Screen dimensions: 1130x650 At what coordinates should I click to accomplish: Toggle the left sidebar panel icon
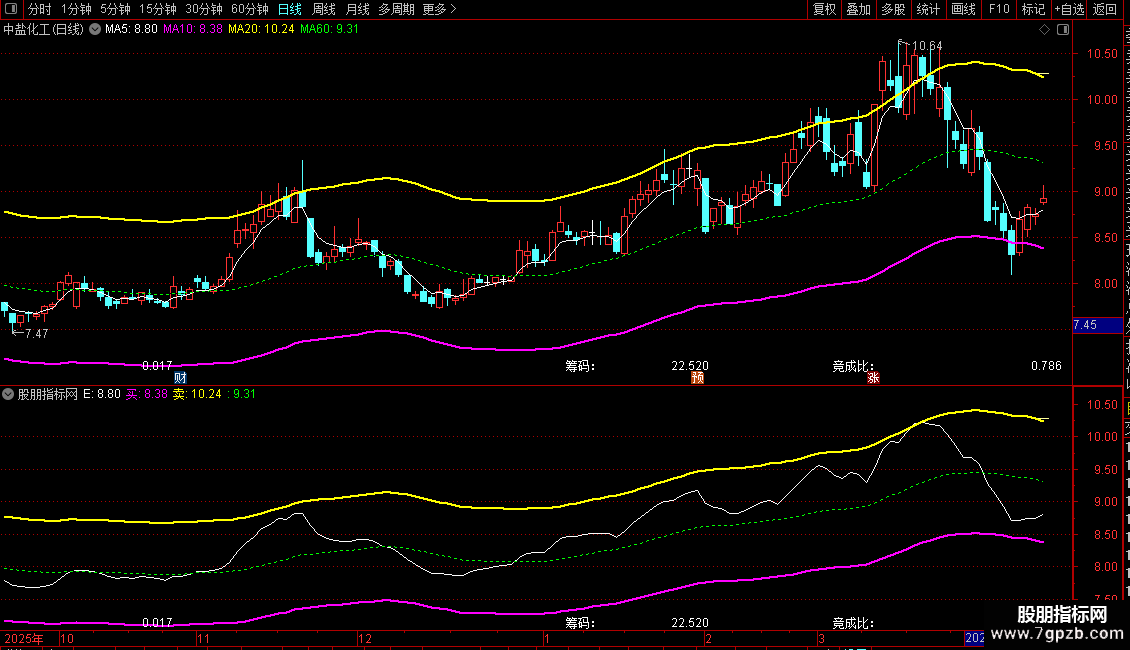[x=12, y=9]
